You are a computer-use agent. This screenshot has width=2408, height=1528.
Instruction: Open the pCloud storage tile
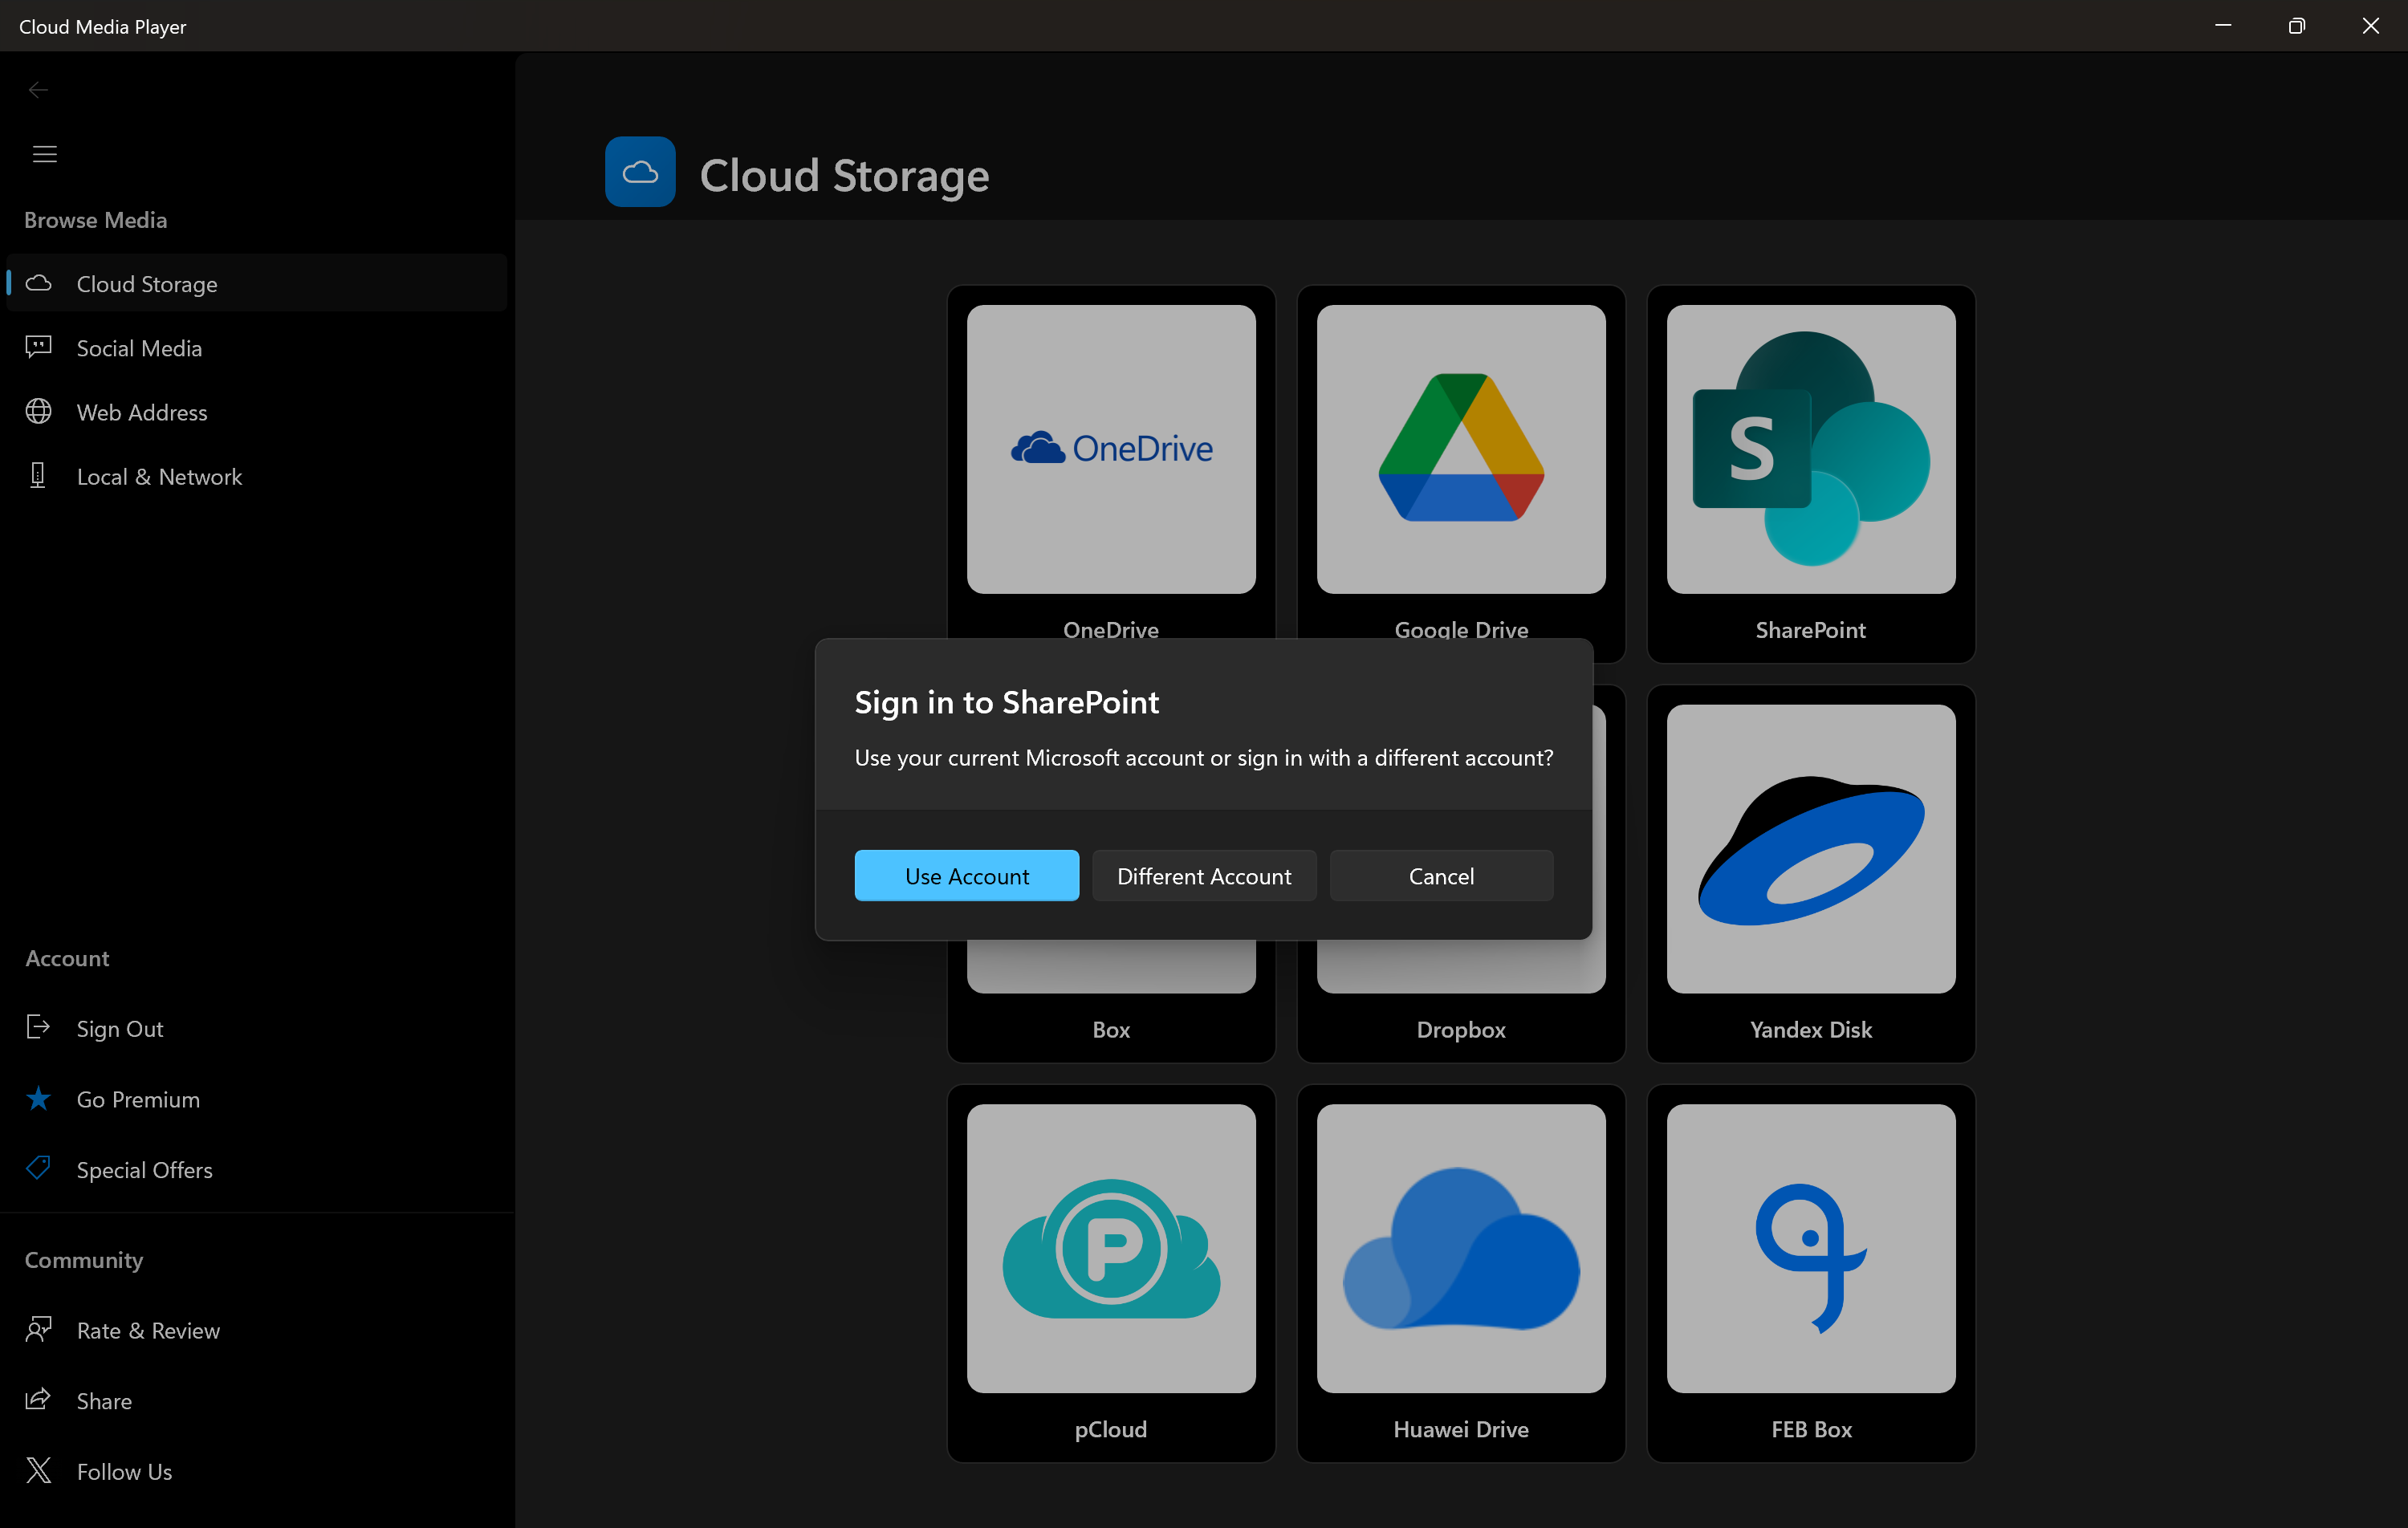(x=1111, y=1273)
